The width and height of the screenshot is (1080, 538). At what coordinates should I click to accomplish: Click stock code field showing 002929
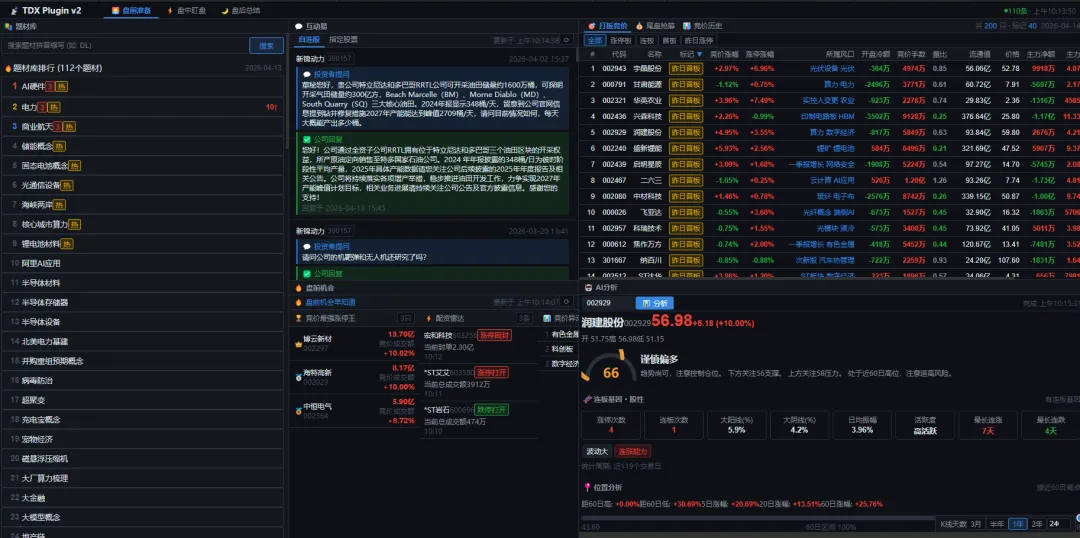(607, 303)
